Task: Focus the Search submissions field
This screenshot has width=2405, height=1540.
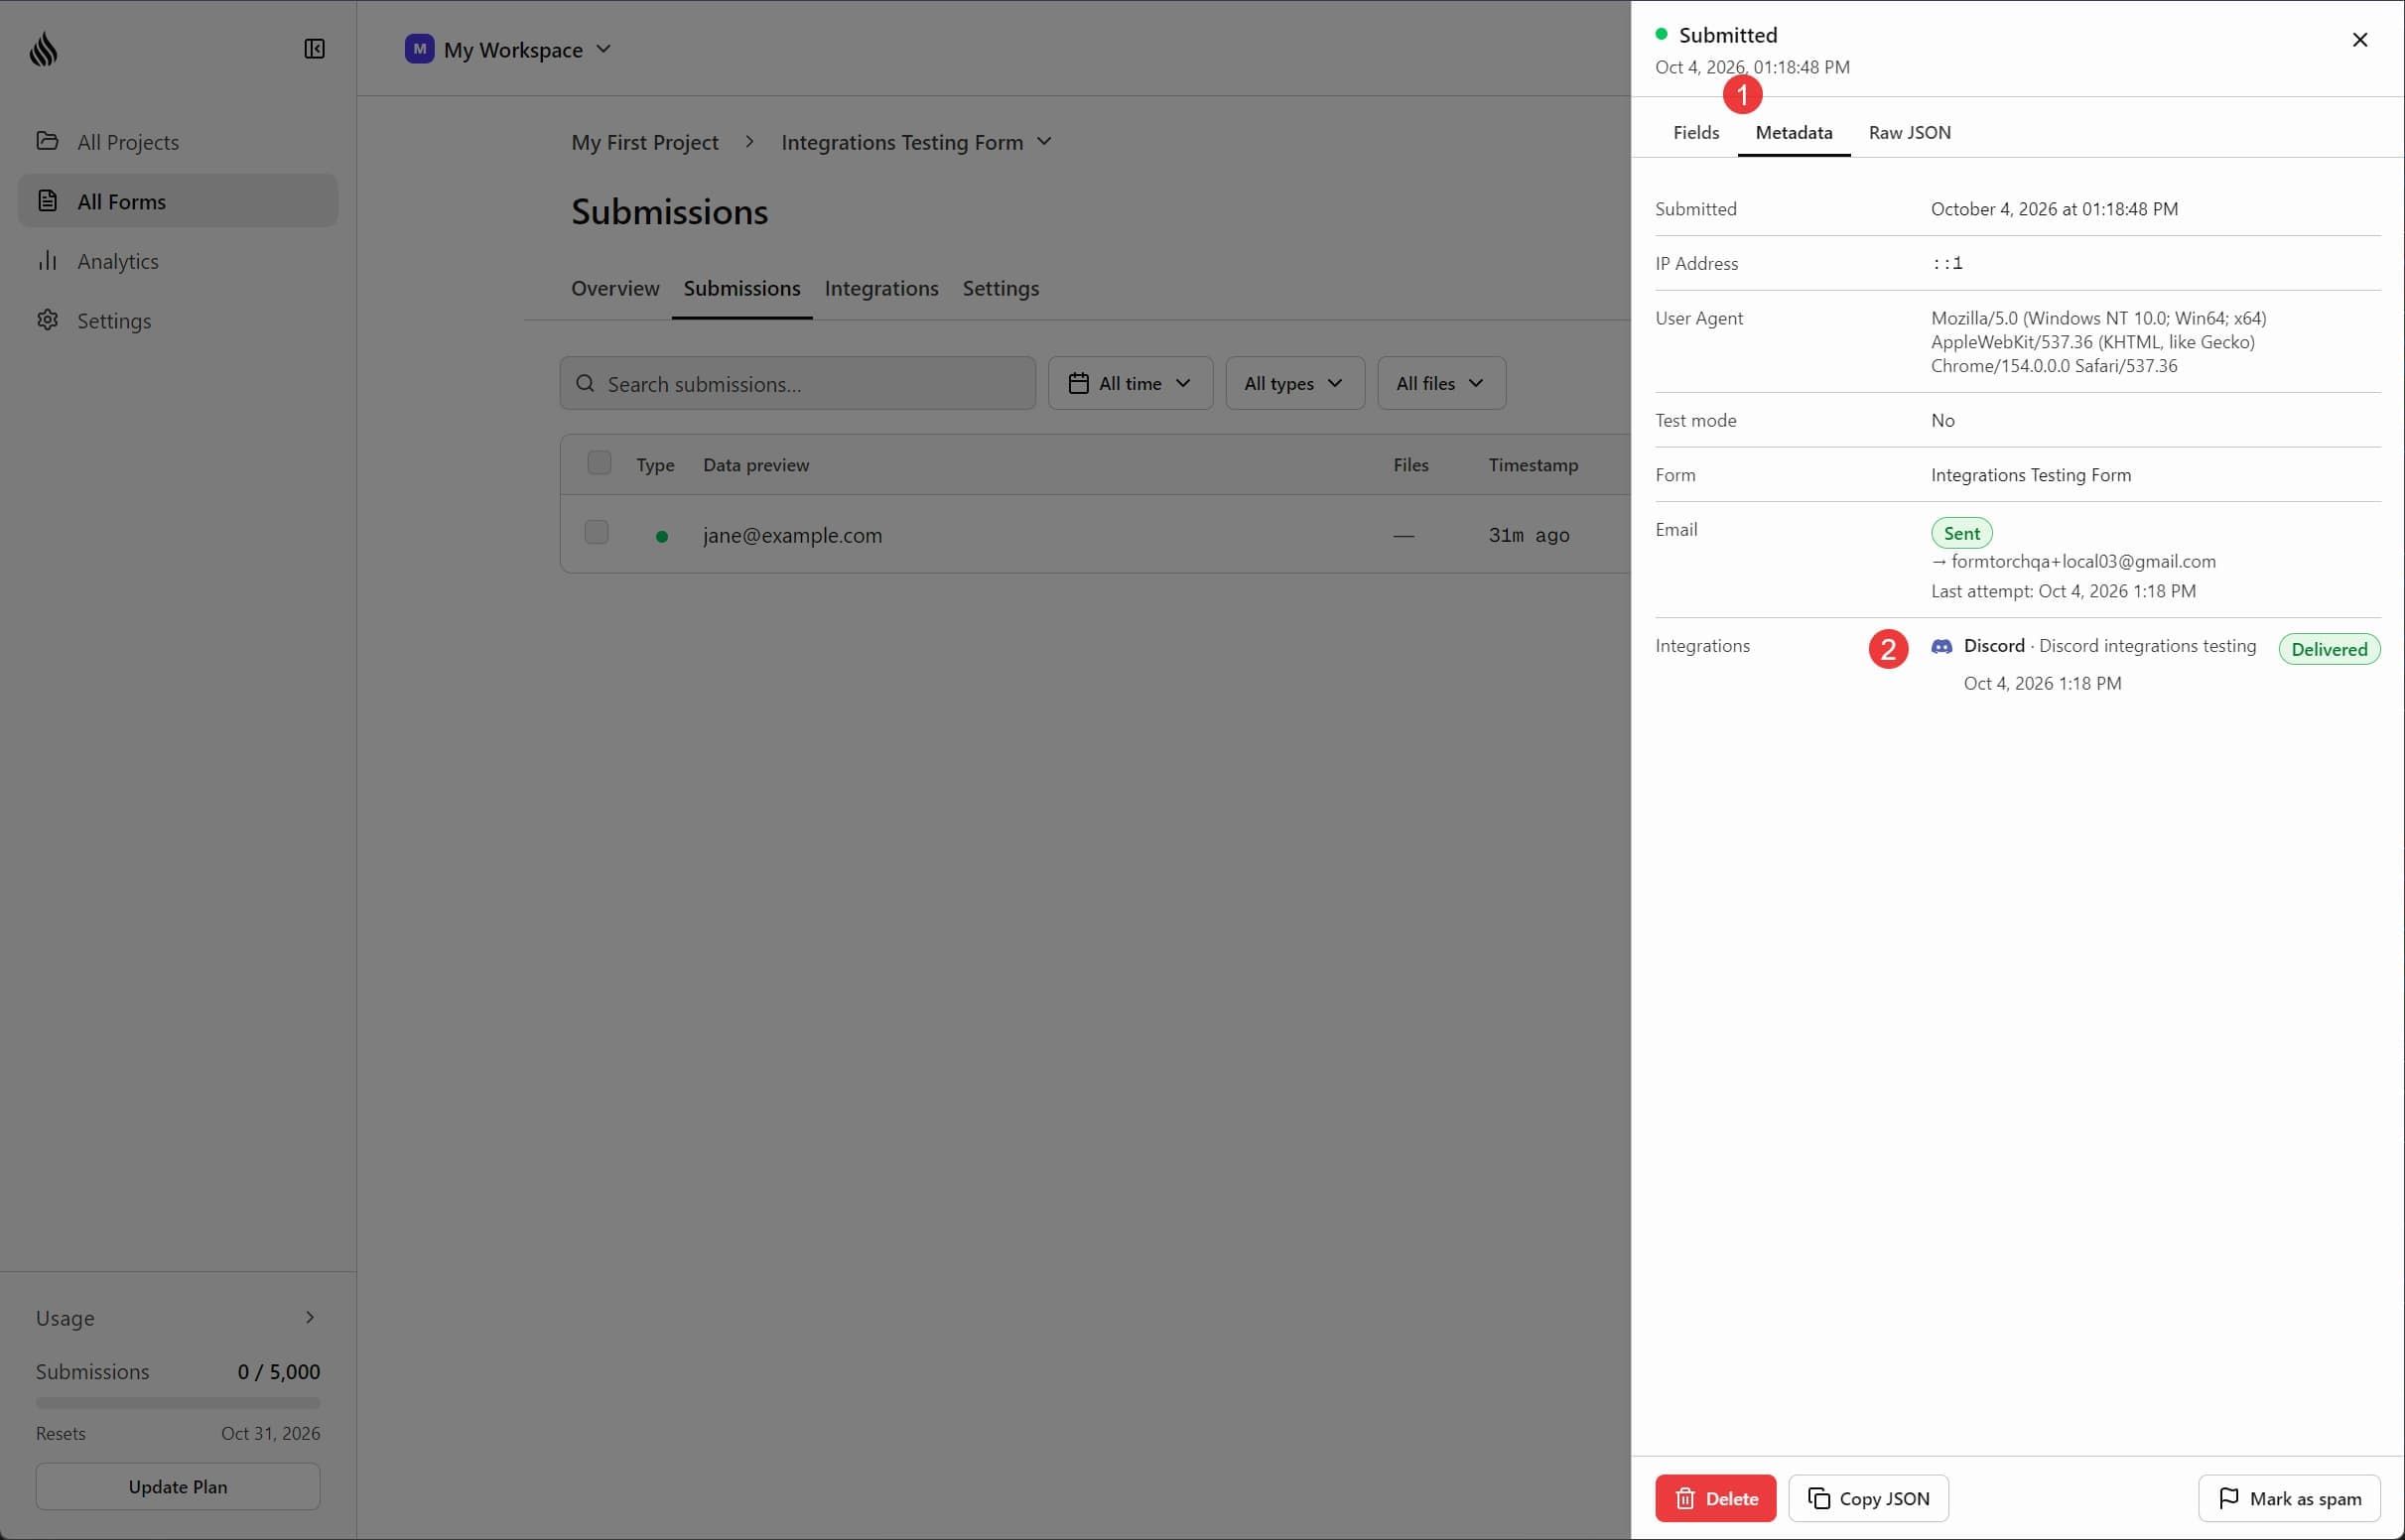Action: coord(797,383)
